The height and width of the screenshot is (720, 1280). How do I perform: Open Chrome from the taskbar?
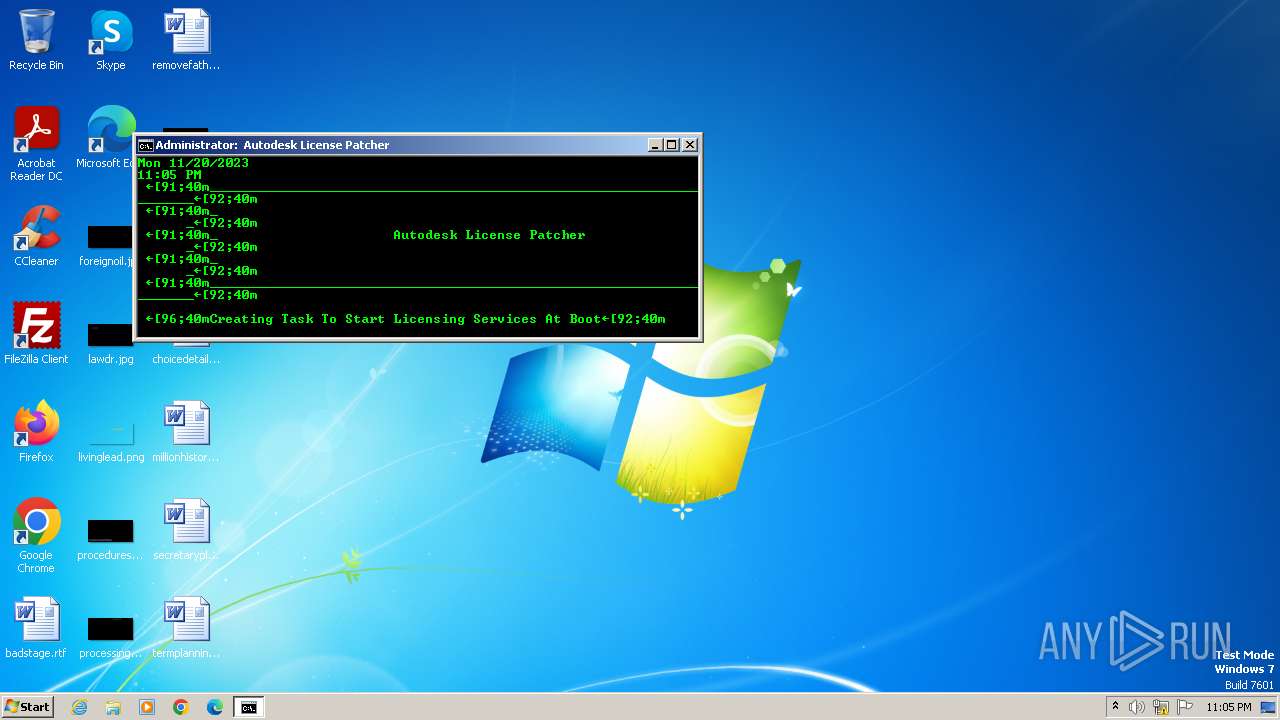pyautogui.click(x=181, y=707)
